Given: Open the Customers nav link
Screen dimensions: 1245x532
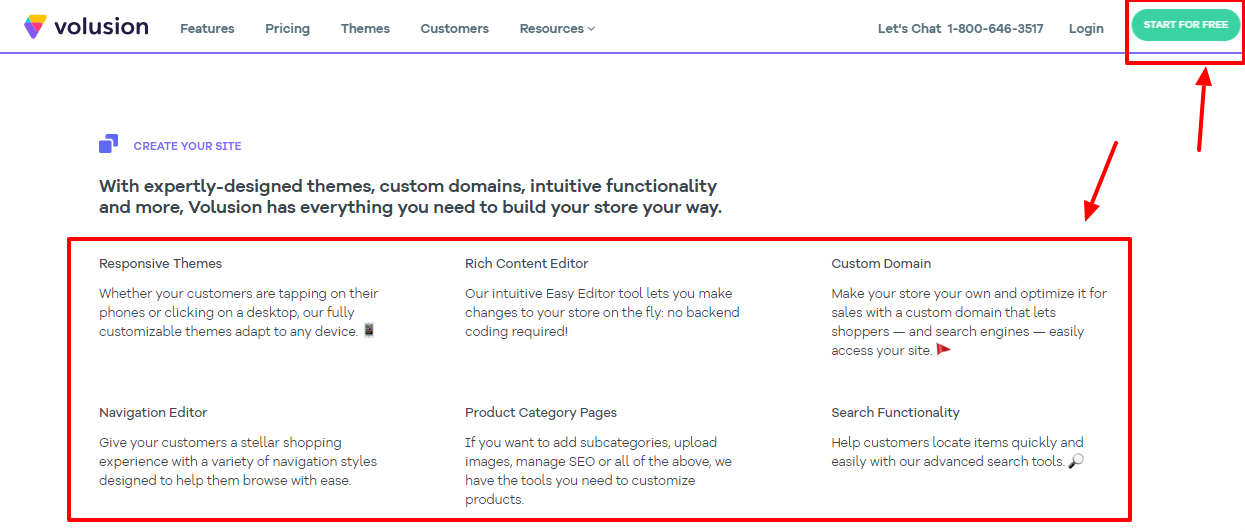Looking at the screenshot, I should (x=454, y=28).
